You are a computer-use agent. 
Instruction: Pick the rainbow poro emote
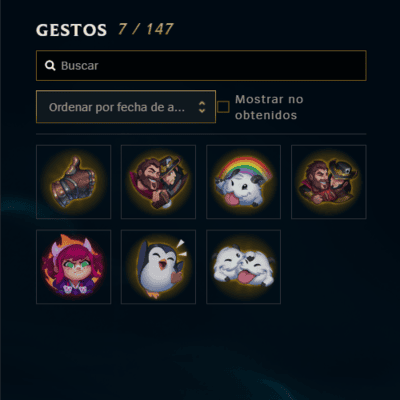click(x=243, y=182)
